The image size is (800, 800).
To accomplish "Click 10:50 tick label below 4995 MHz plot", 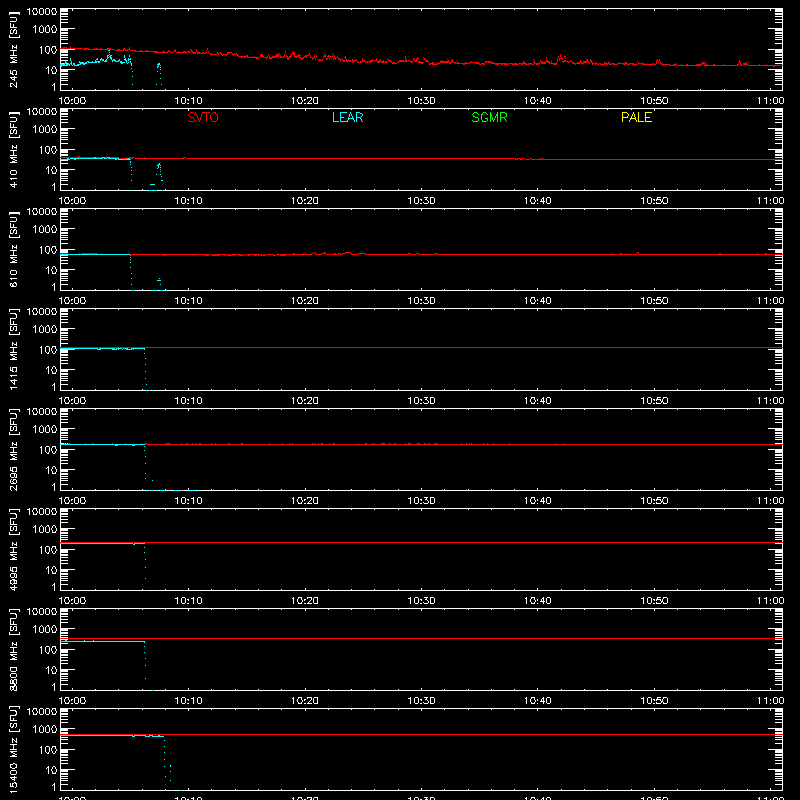I will [x=654, y=601].
